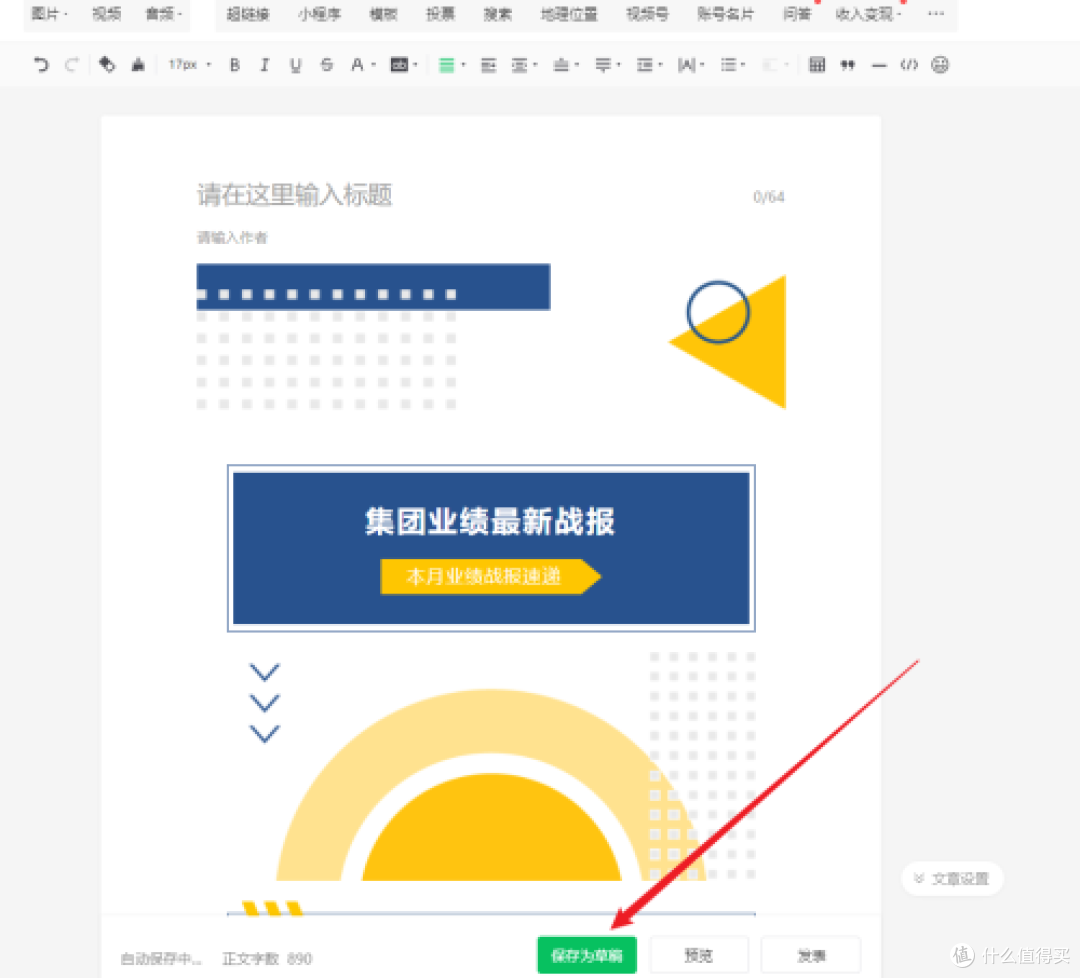The width and height of the screenshot is (1080, 978).
Task: Insert 地理位置 location
Action: click(x=569, y=14)
